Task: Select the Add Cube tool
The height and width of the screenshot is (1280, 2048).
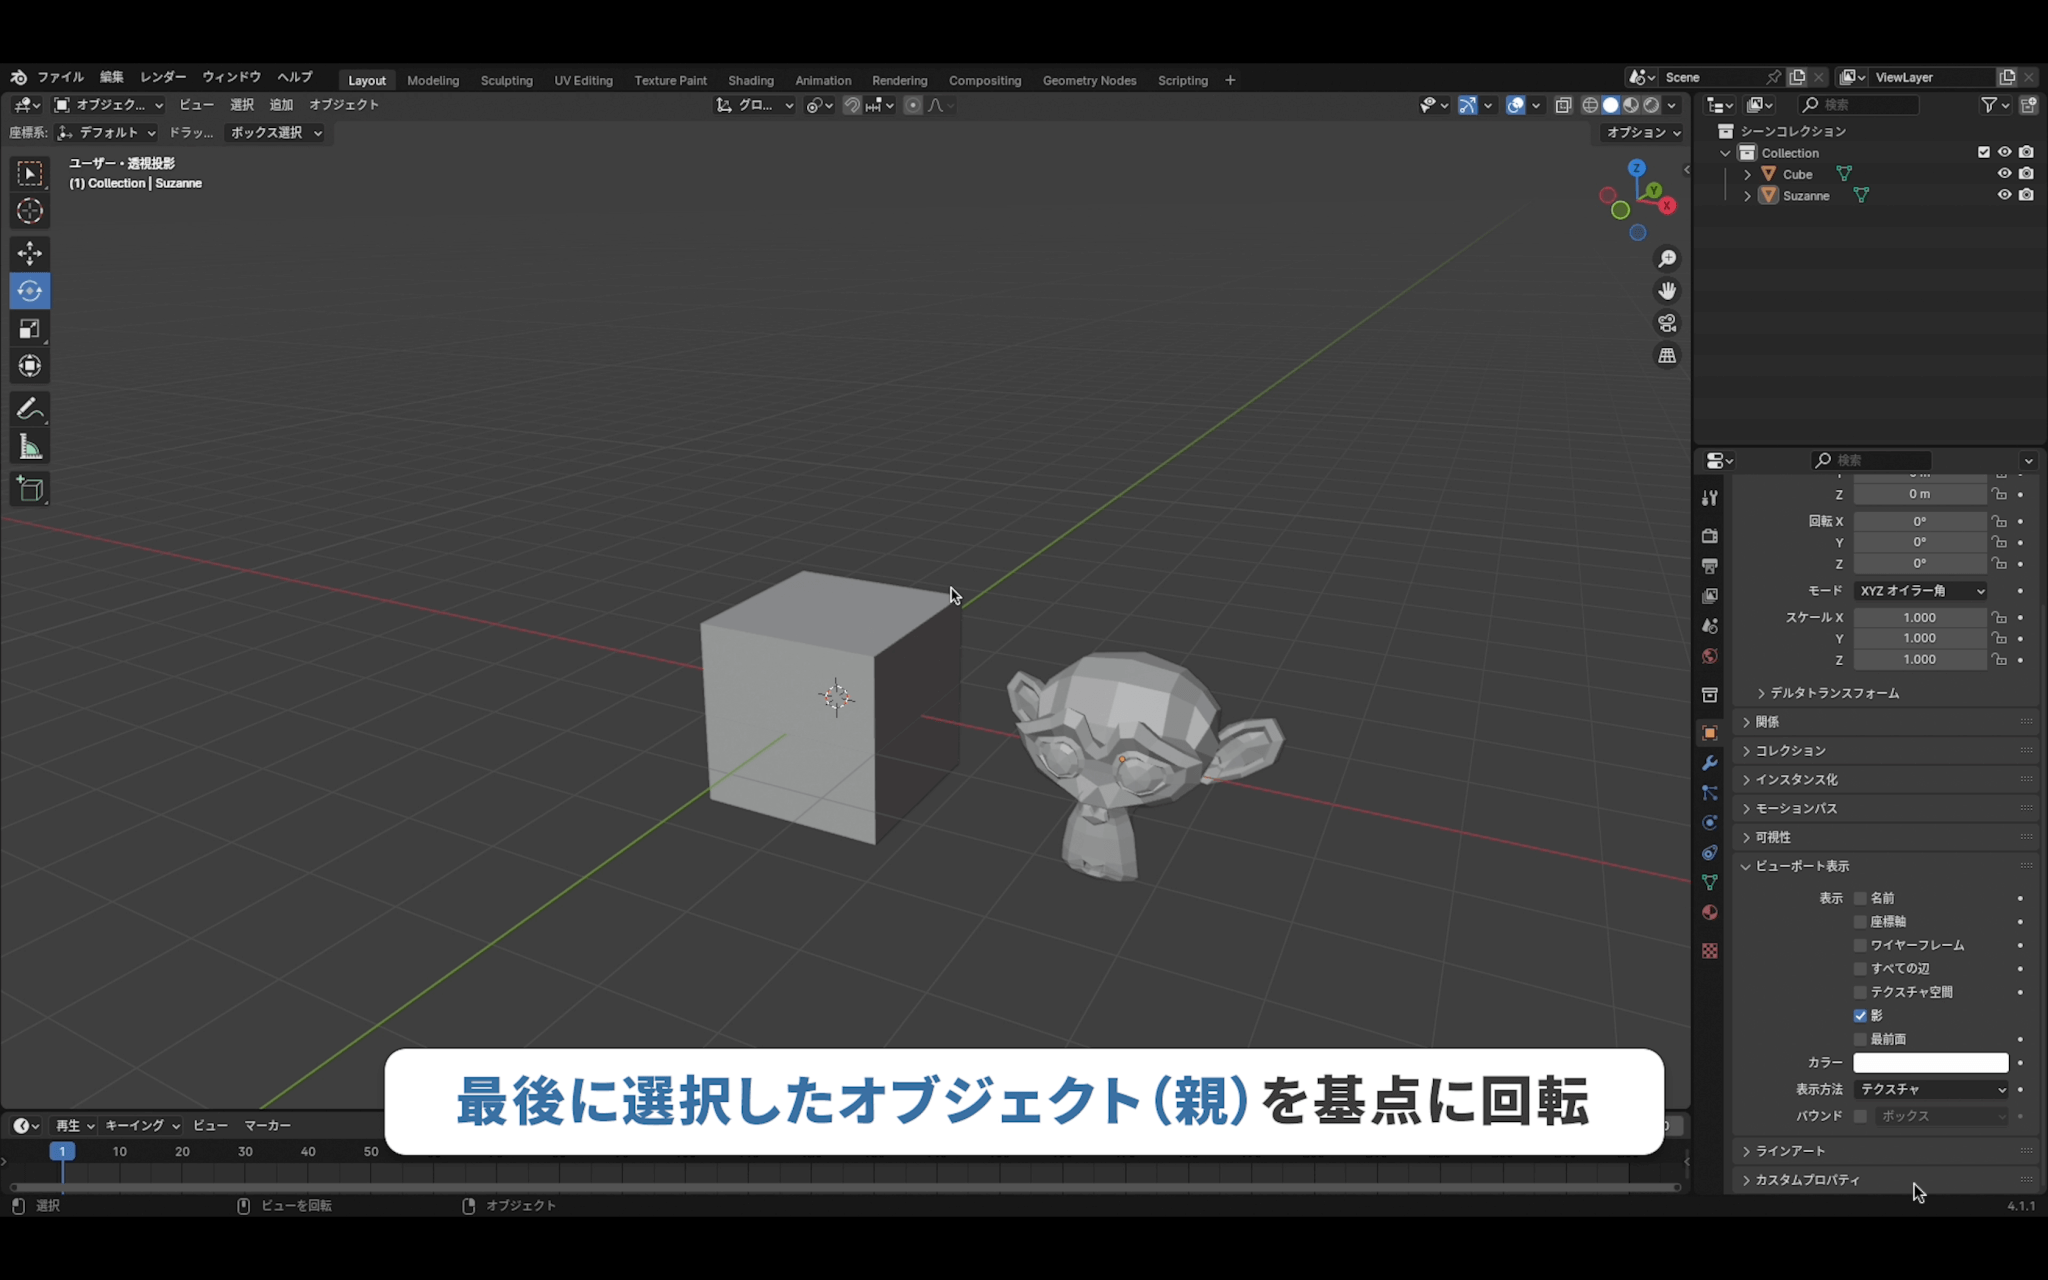Action: pyautogui.click(x=30, y=489)
